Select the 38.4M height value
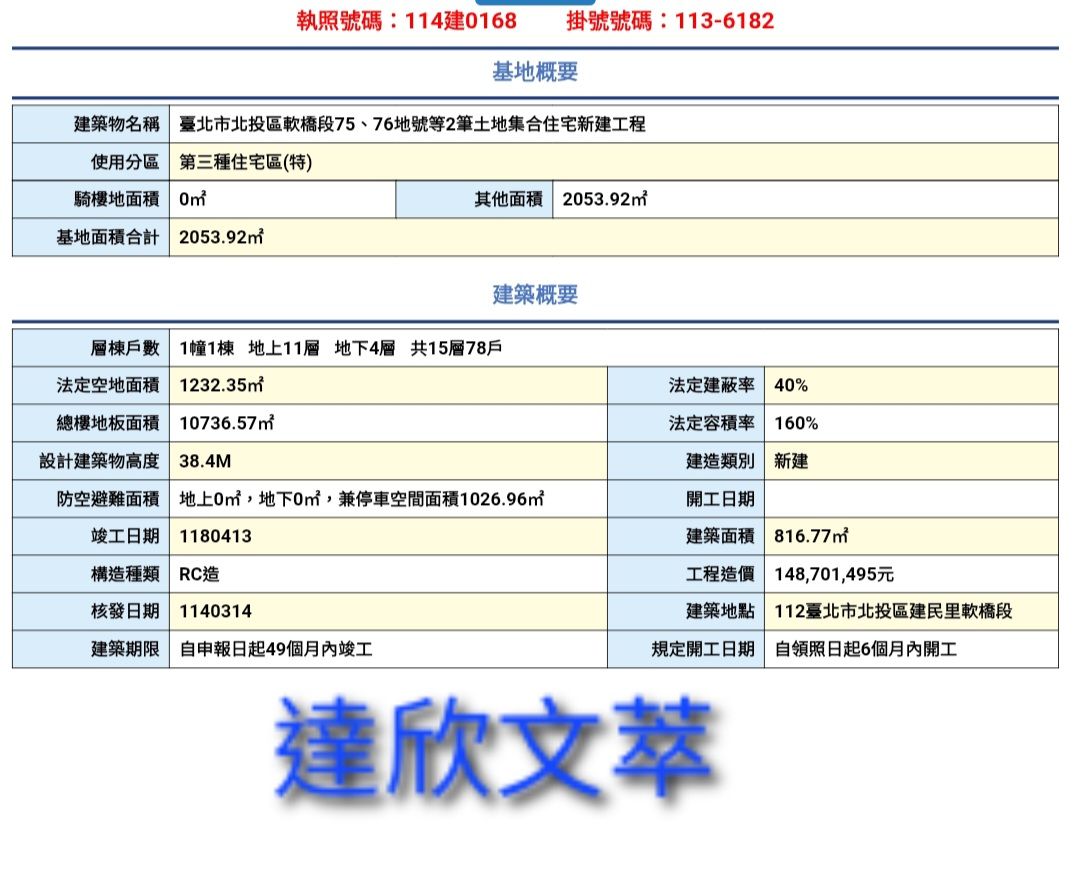The width and height of the screenshot is (1080, 884). (x=205, y=461)
